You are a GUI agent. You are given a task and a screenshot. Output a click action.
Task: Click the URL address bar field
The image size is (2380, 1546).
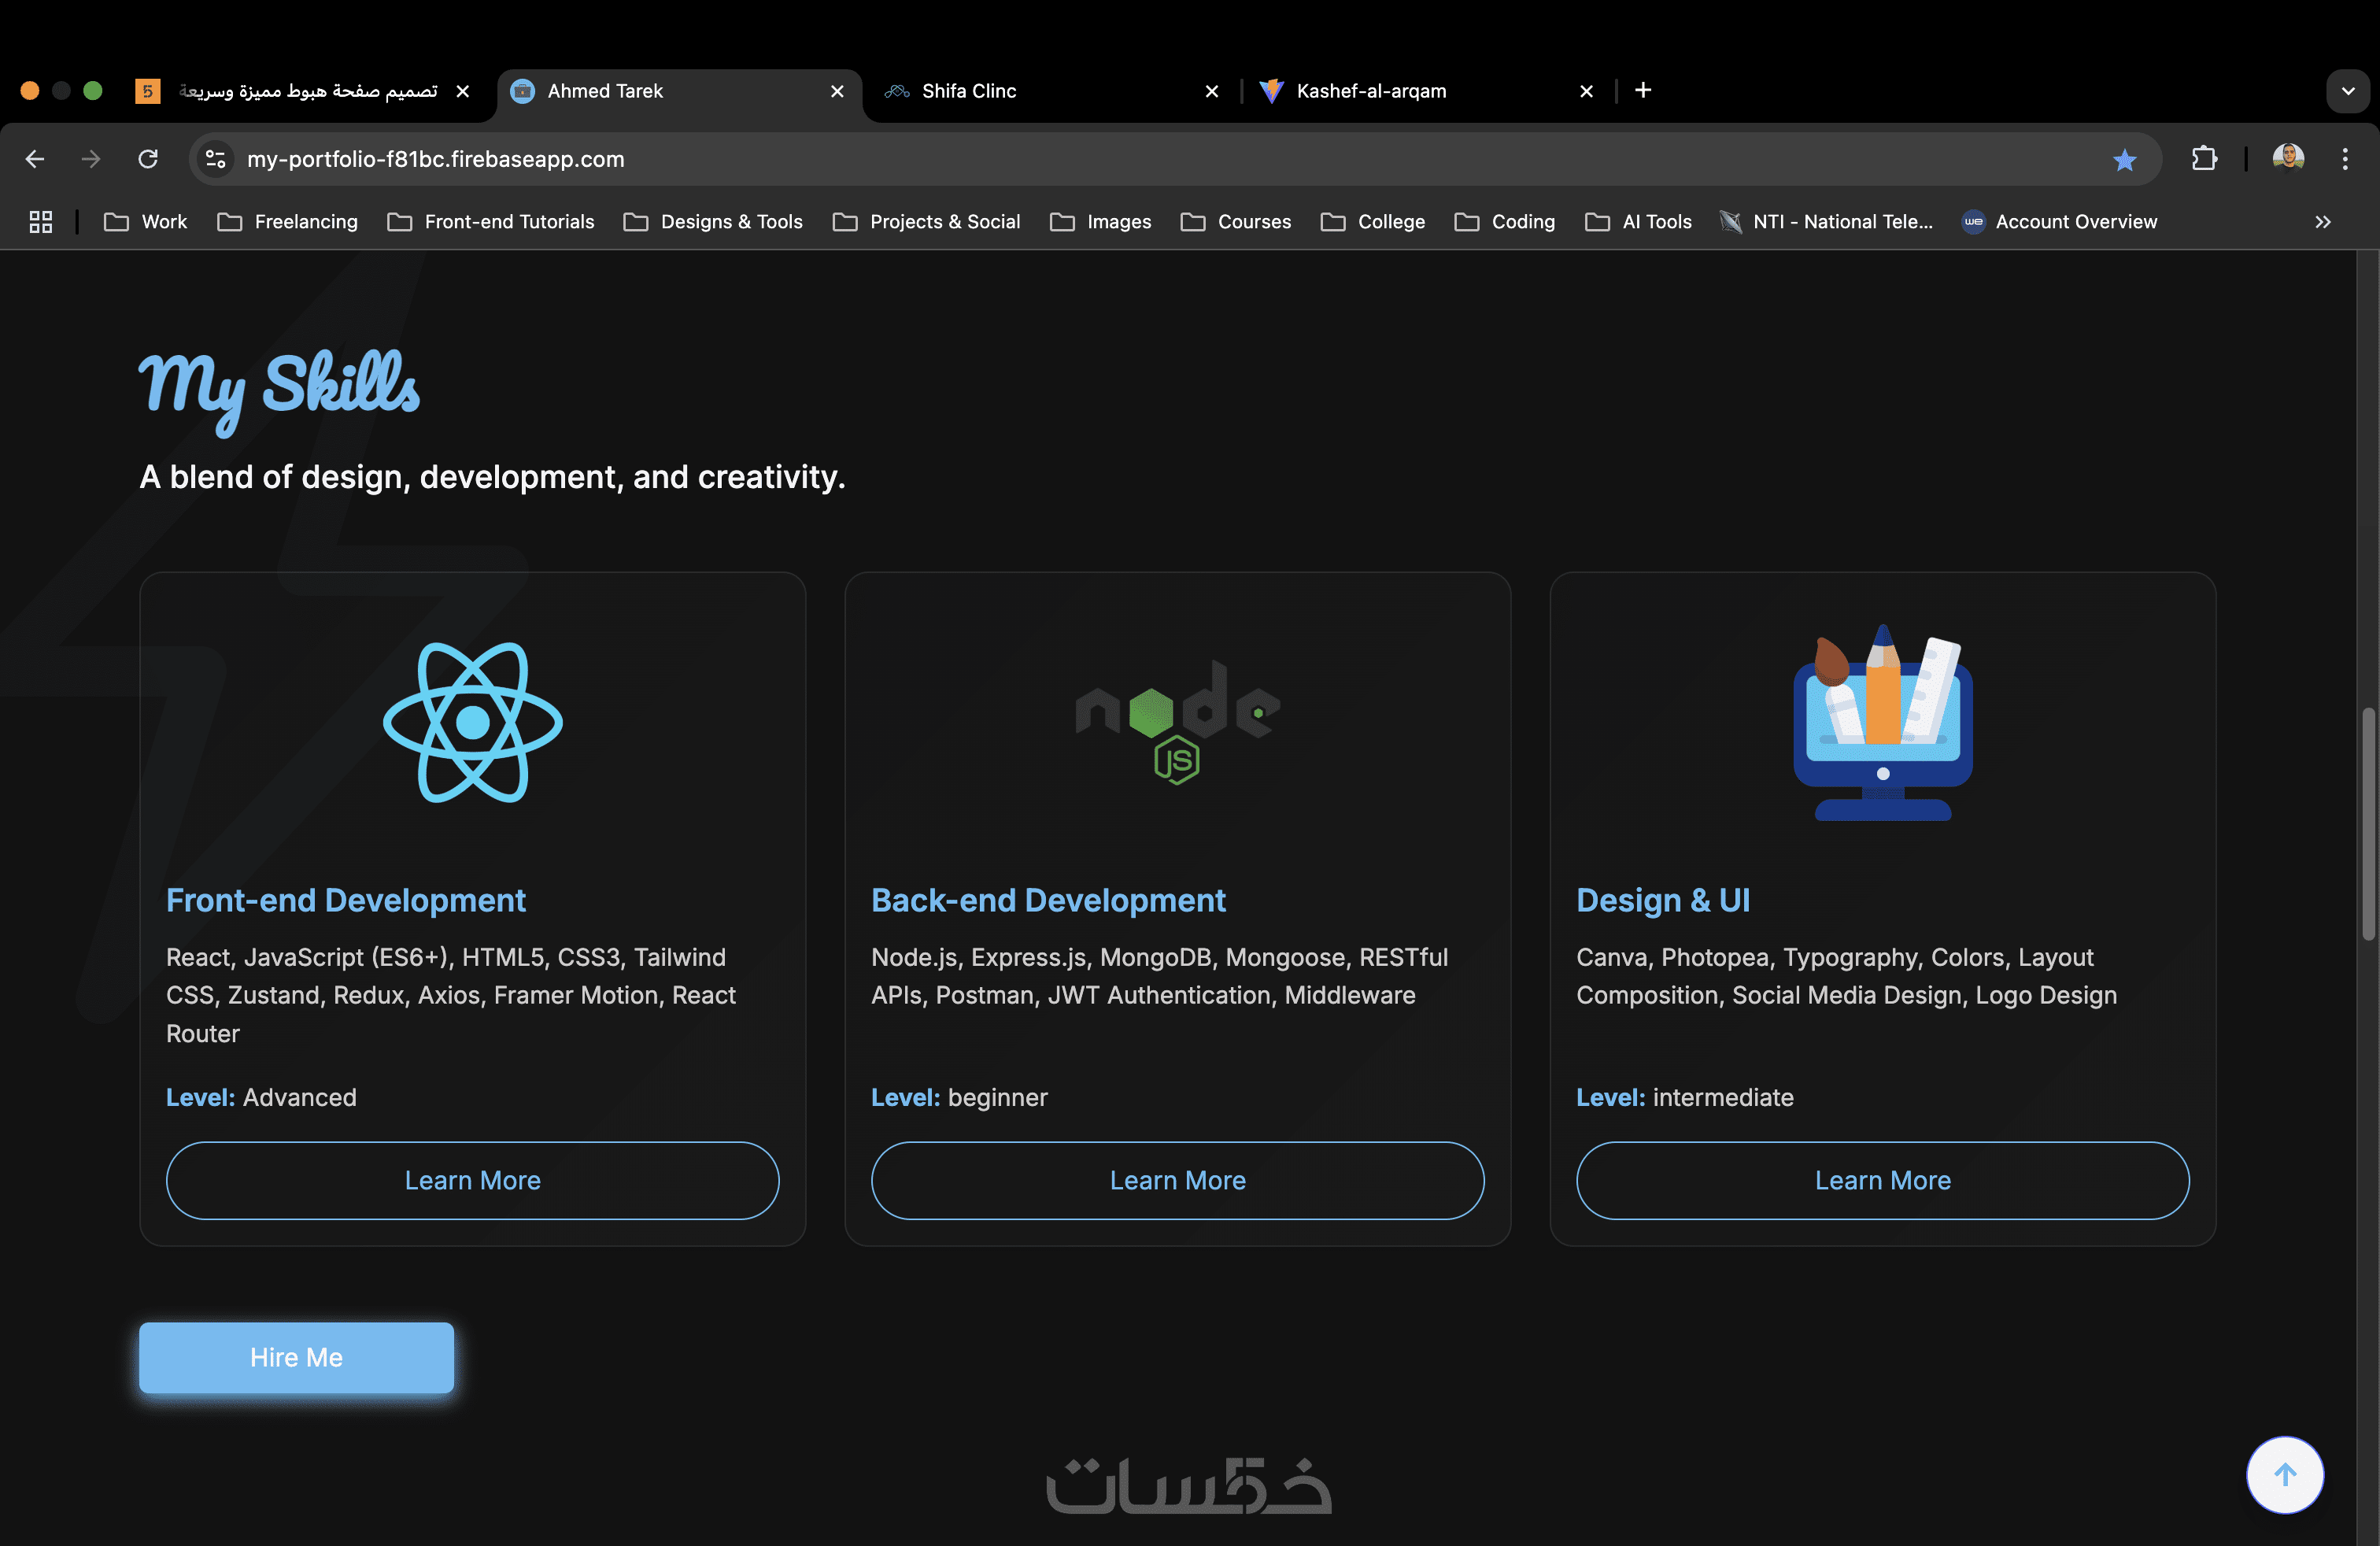click(1100, 159)
